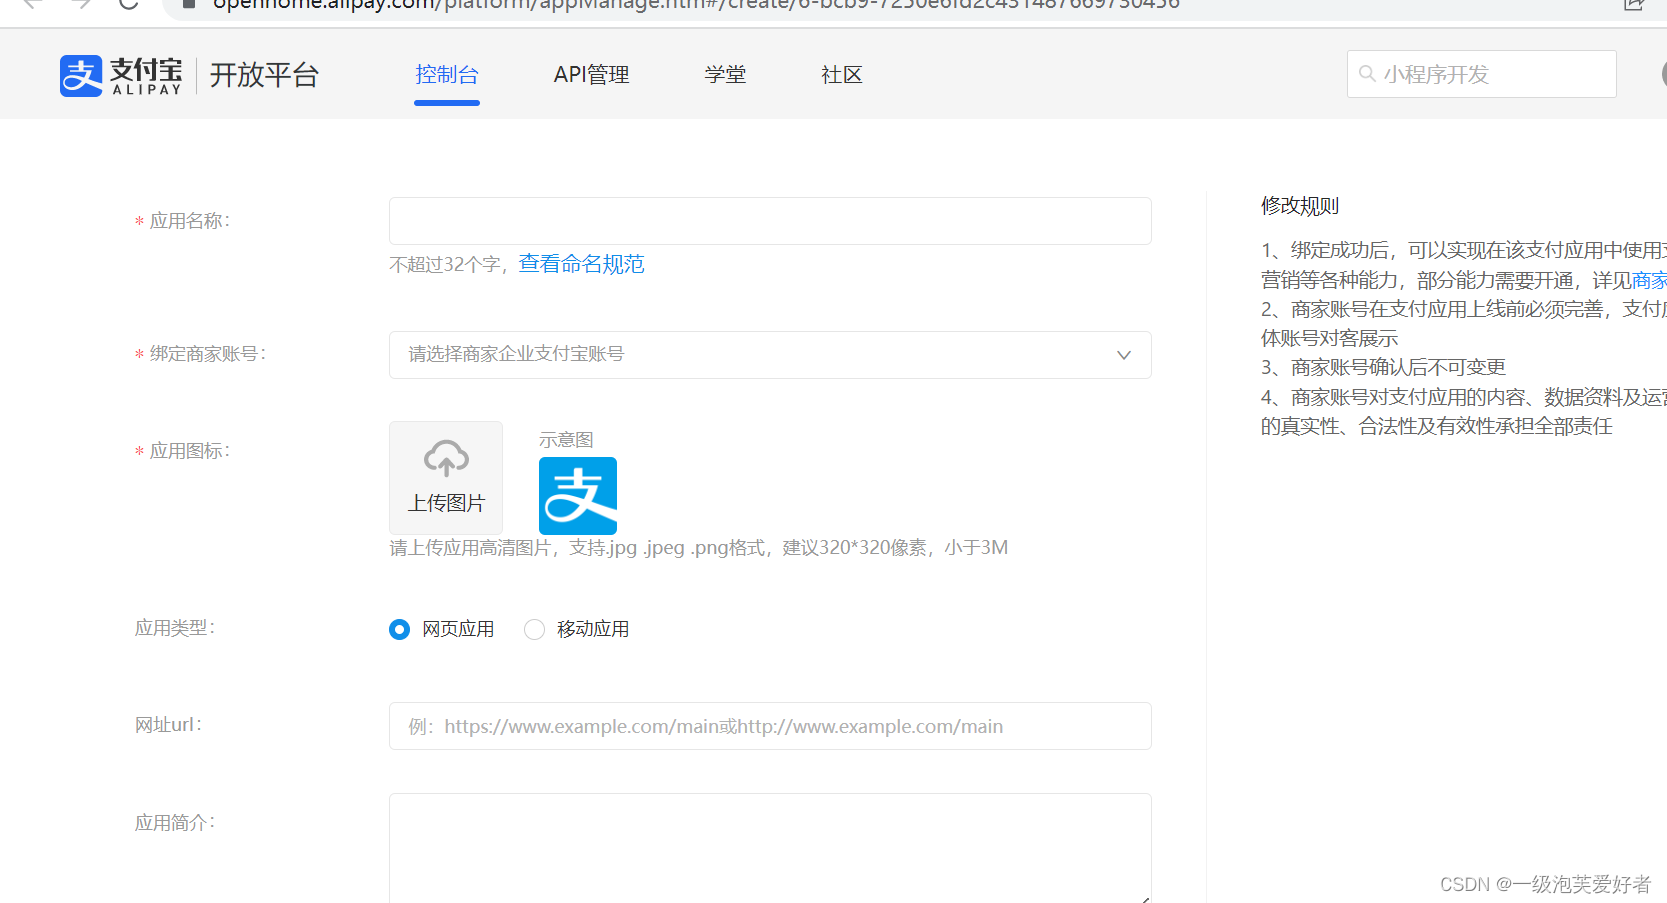Select the 移动应用 radio button
The height and width of the screenshot is (903, 1667).
[534, 629]
